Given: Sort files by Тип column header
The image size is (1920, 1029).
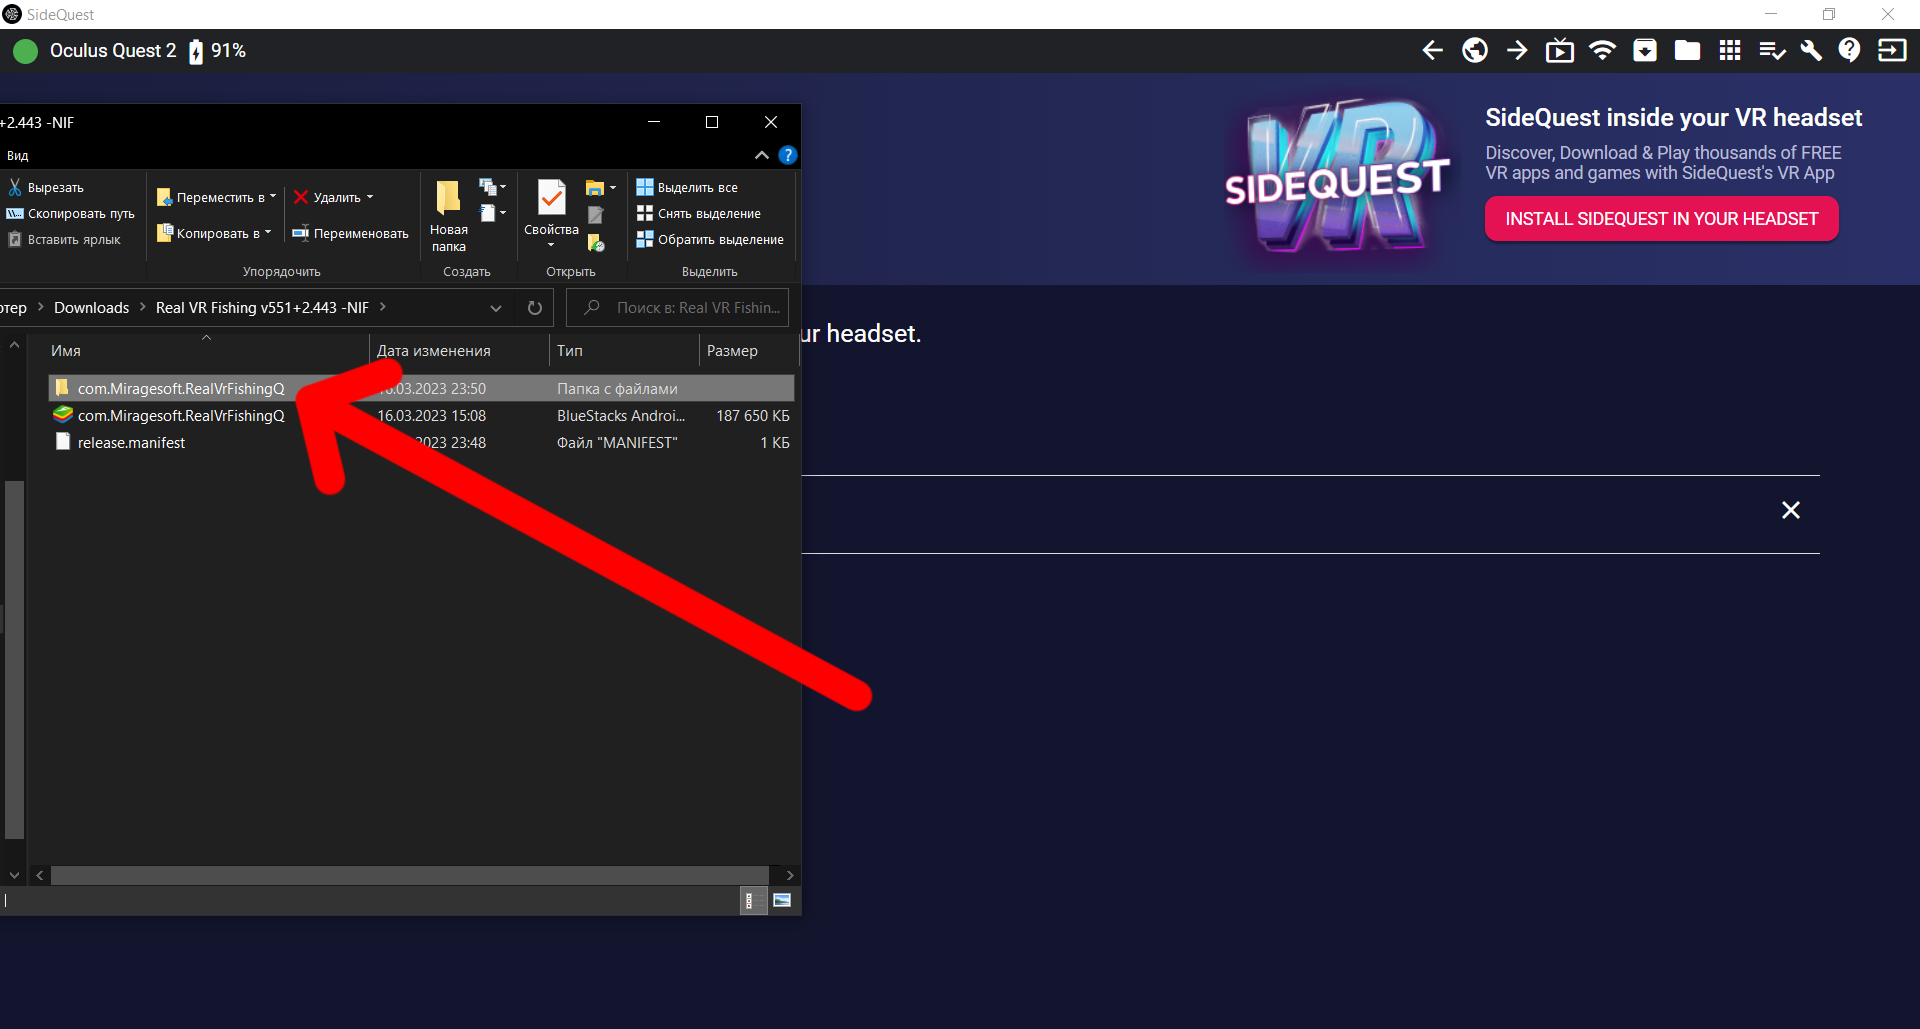Looking at the screenshot, I should tap(625, 351).
